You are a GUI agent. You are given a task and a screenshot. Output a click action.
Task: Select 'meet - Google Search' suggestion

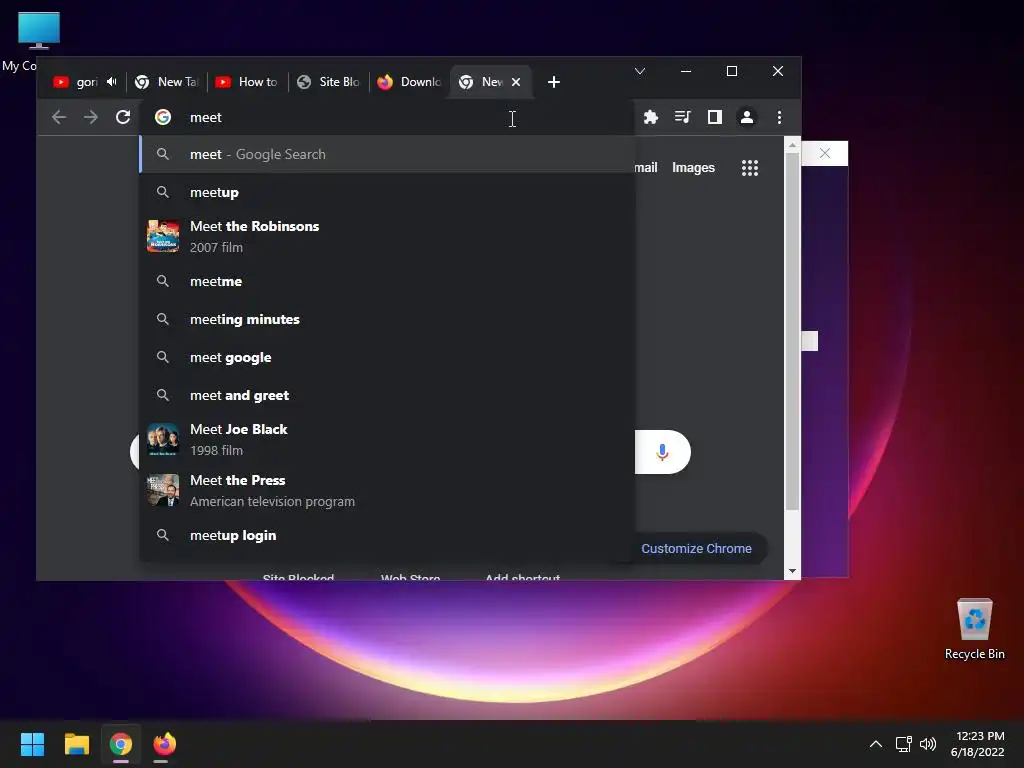click(x=387, y=155)
